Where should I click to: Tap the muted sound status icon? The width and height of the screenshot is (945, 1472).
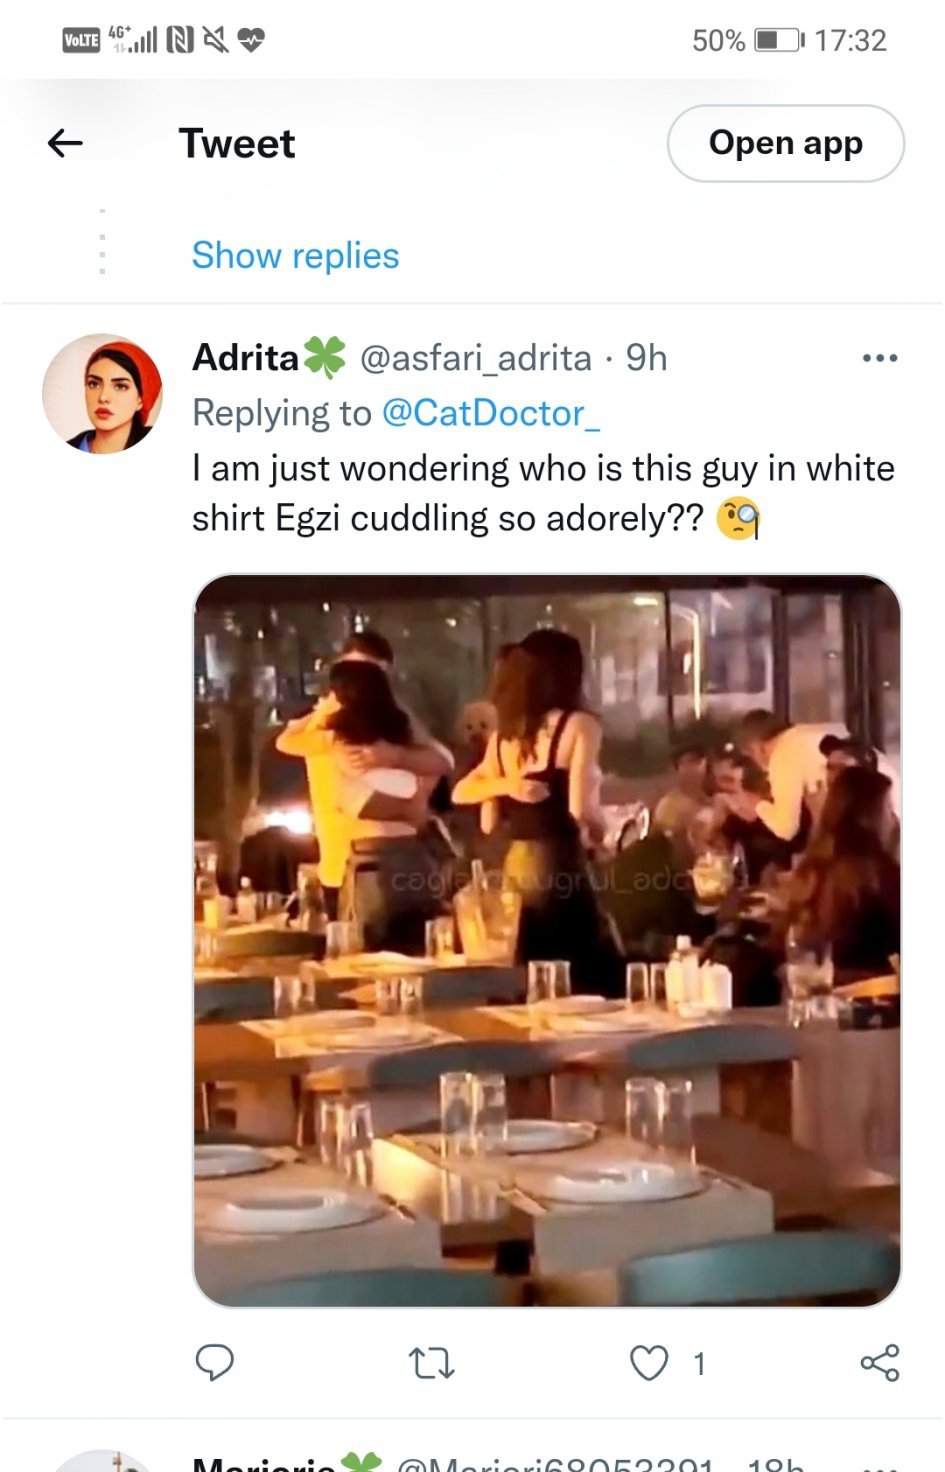[x=215, y=40]
